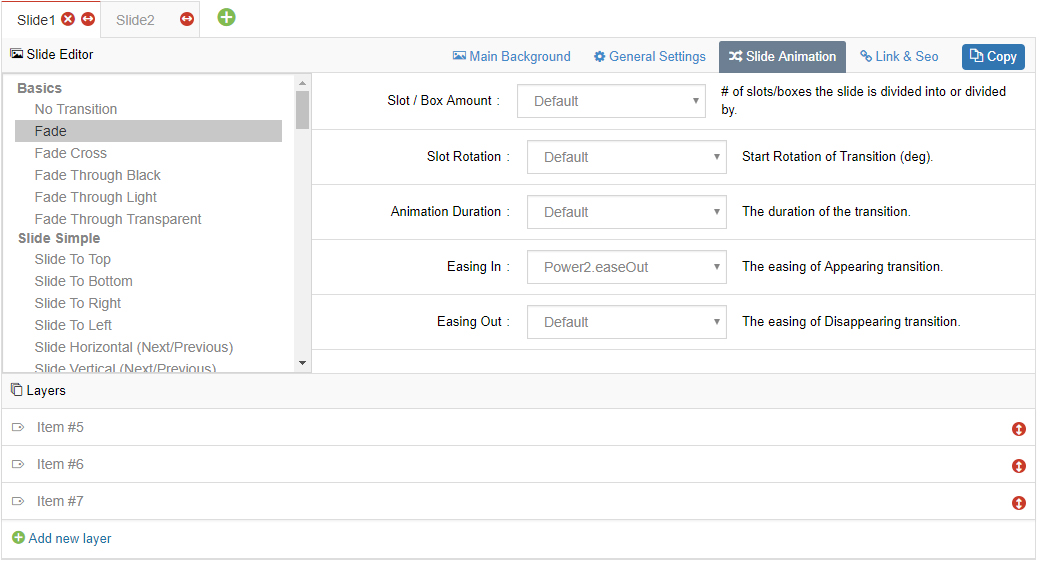Click the tag icon beside Item #7
Image resolution: width=1040 pixels, height=563 pixels.
(18, 502)
